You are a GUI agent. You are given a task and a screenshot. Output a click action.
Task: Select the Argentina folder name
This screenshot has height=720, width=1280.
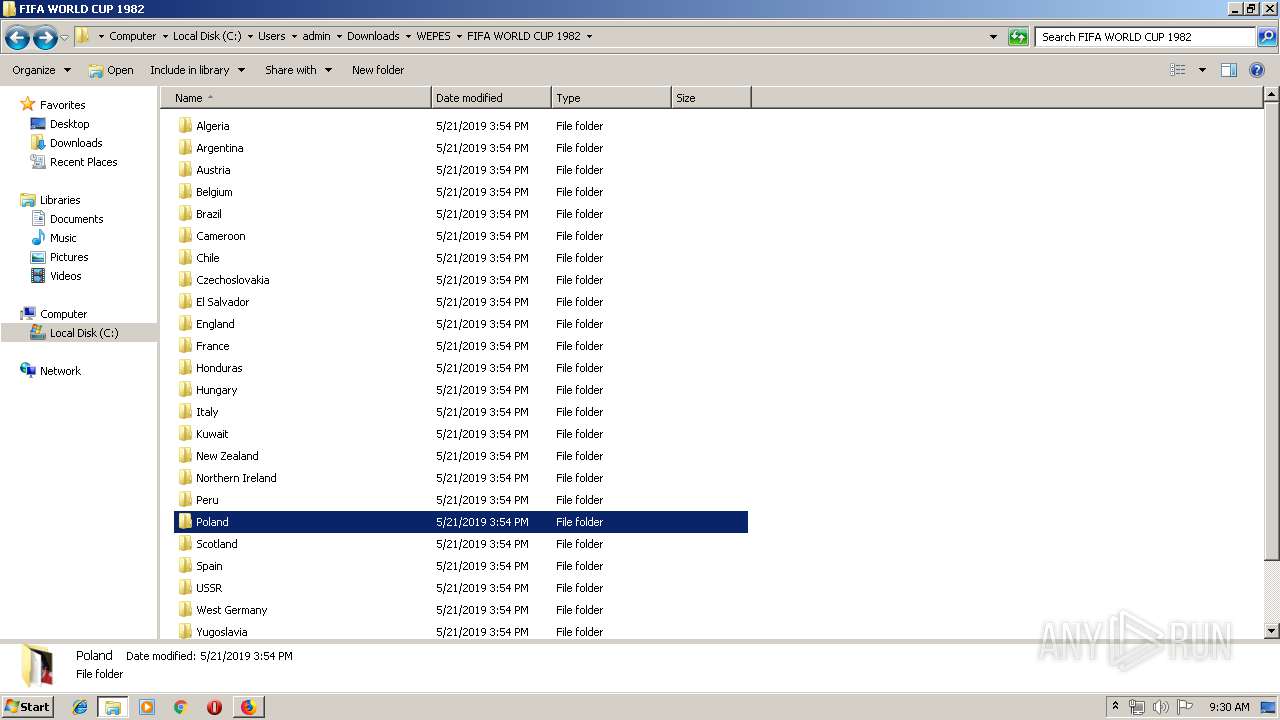(x=220, y=148)
